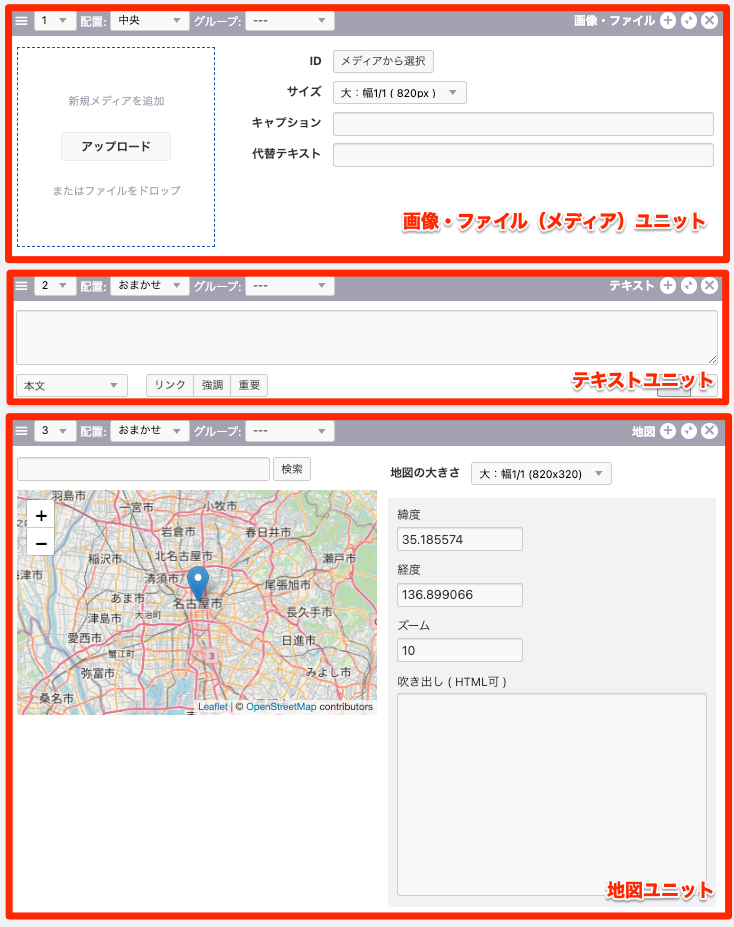Open the サイズ dropdown for the image
The height and width of the screenshot is (927, 734).
tap(399, 93)
